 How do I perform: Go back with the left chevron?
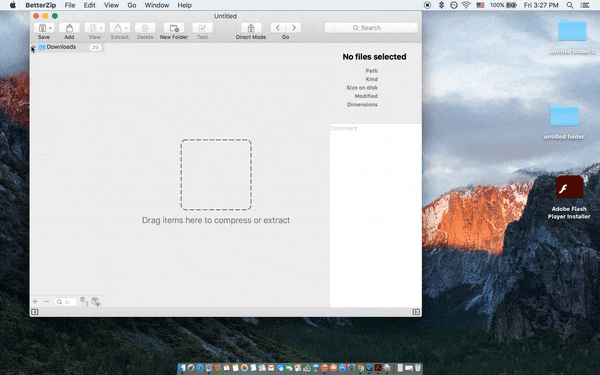coord(278,28)
